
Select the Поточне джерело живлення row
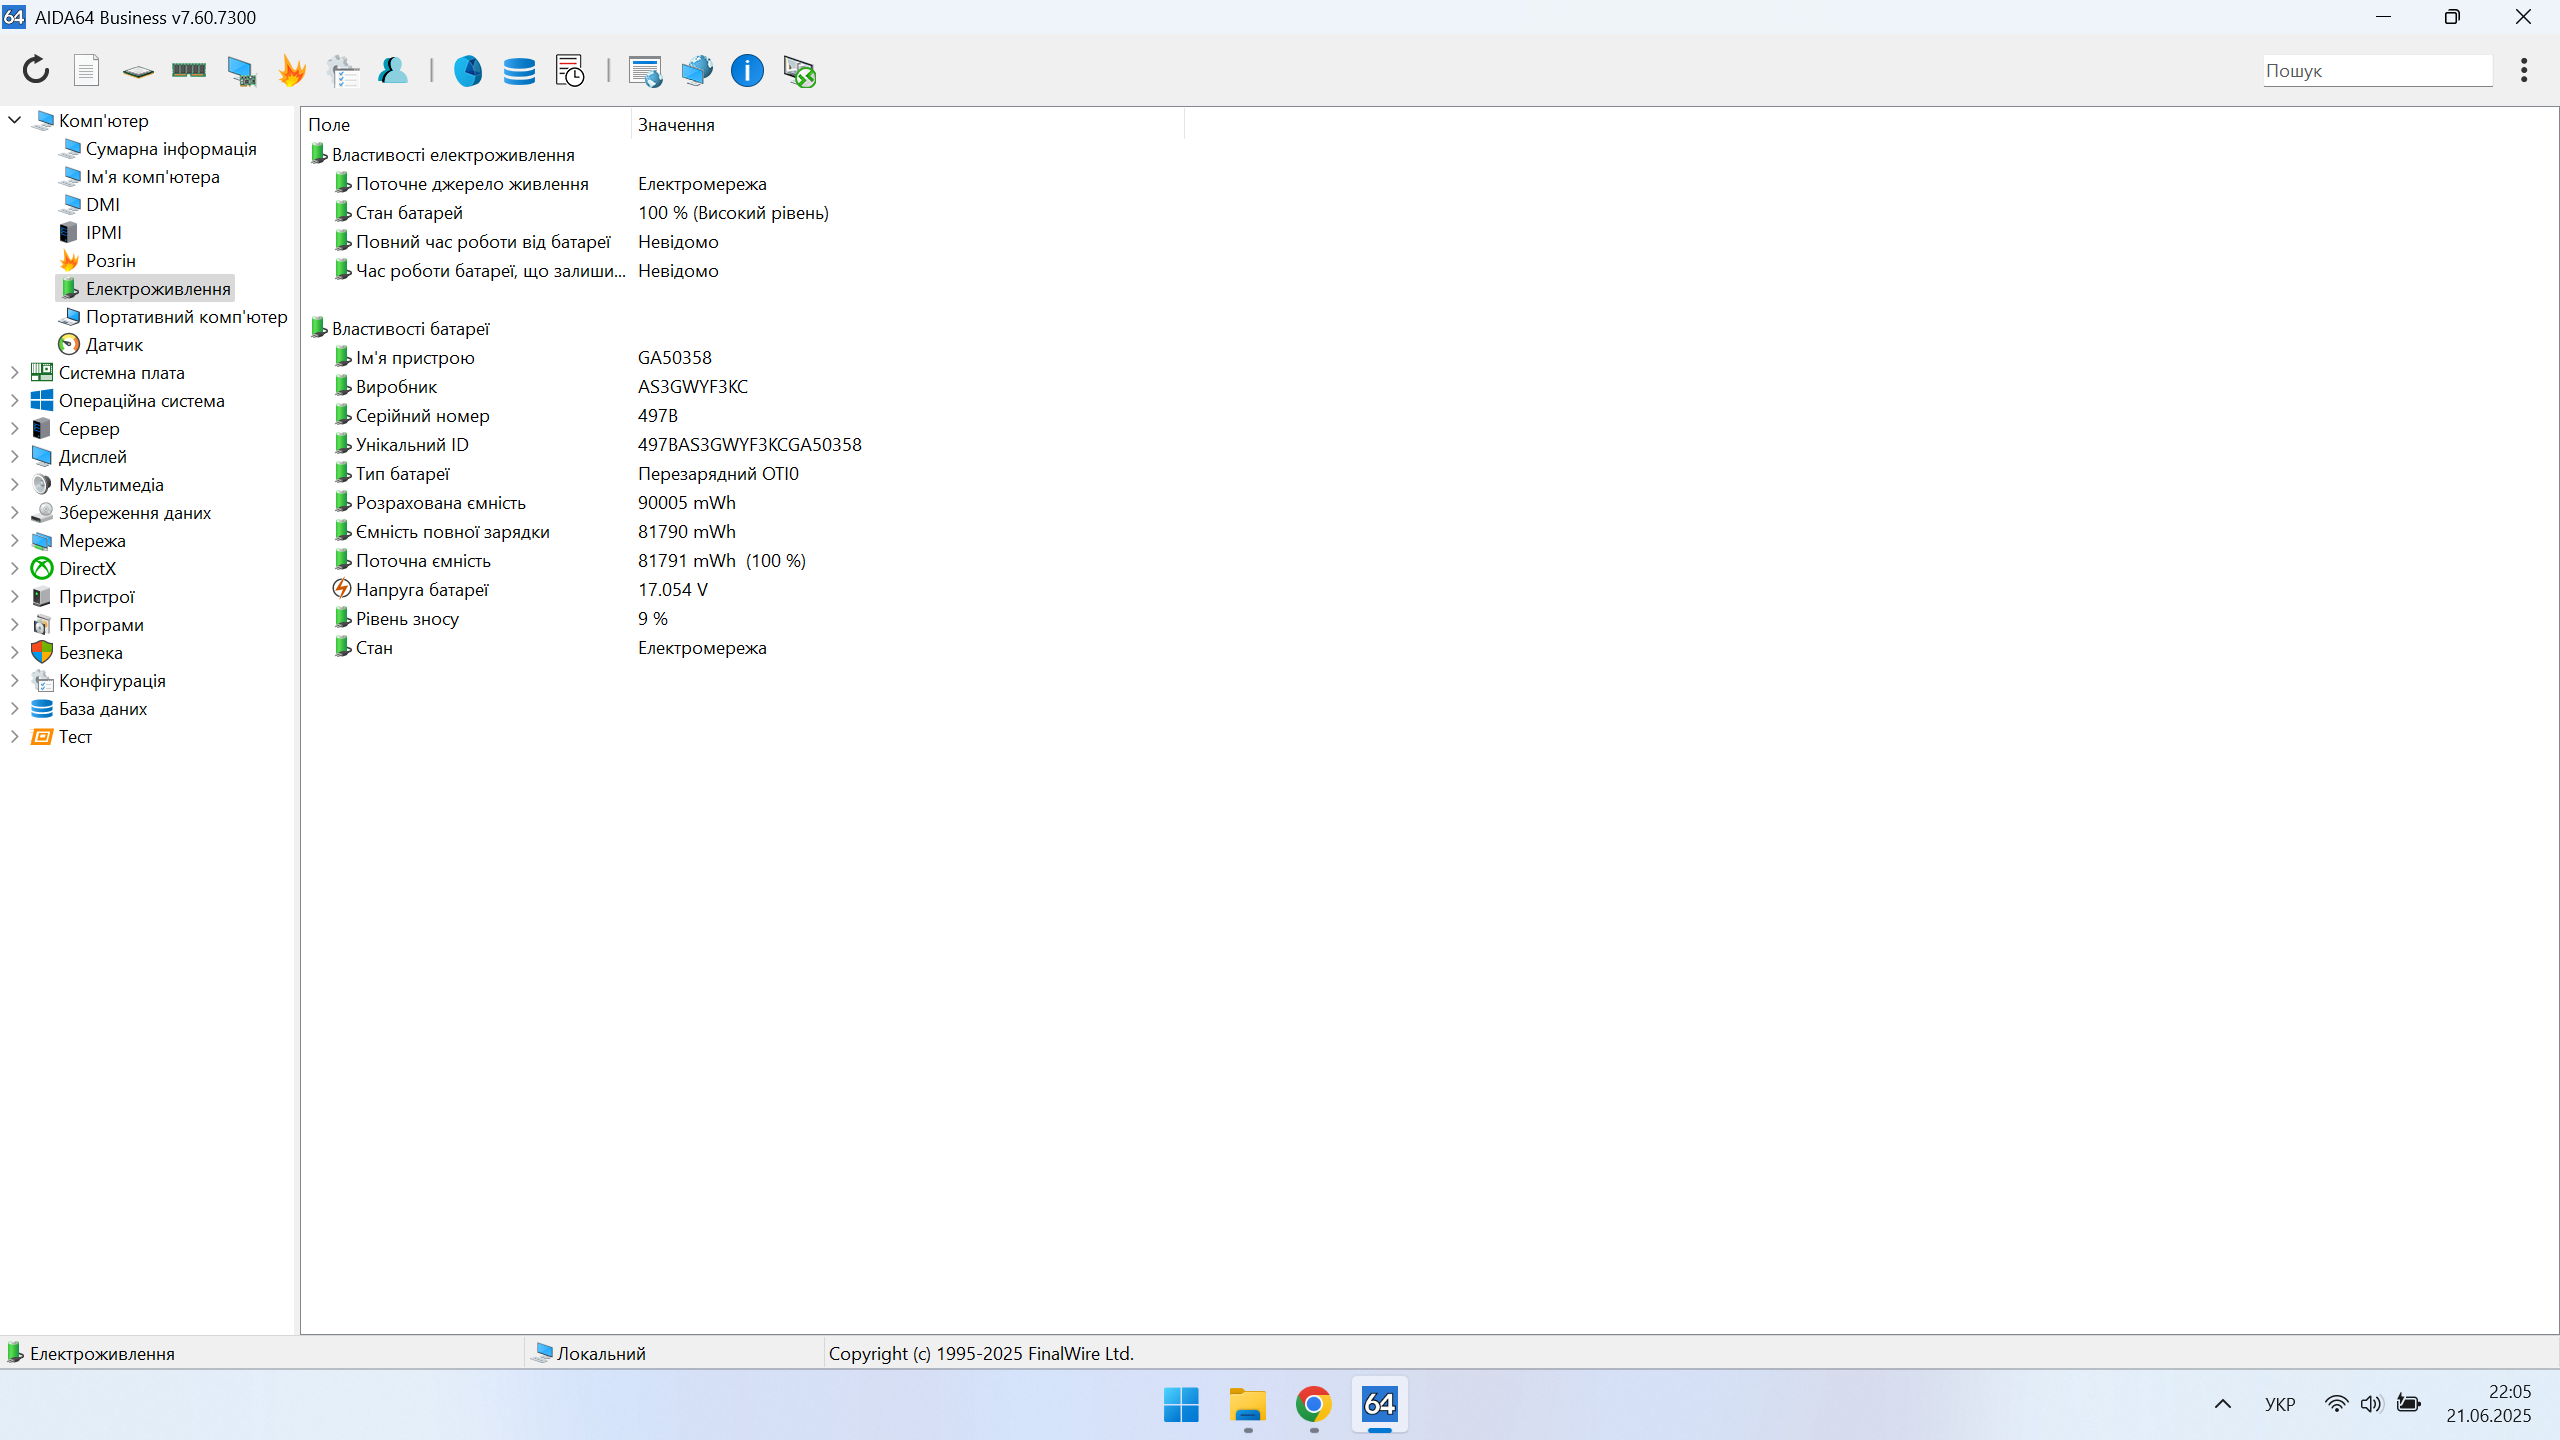745,183
